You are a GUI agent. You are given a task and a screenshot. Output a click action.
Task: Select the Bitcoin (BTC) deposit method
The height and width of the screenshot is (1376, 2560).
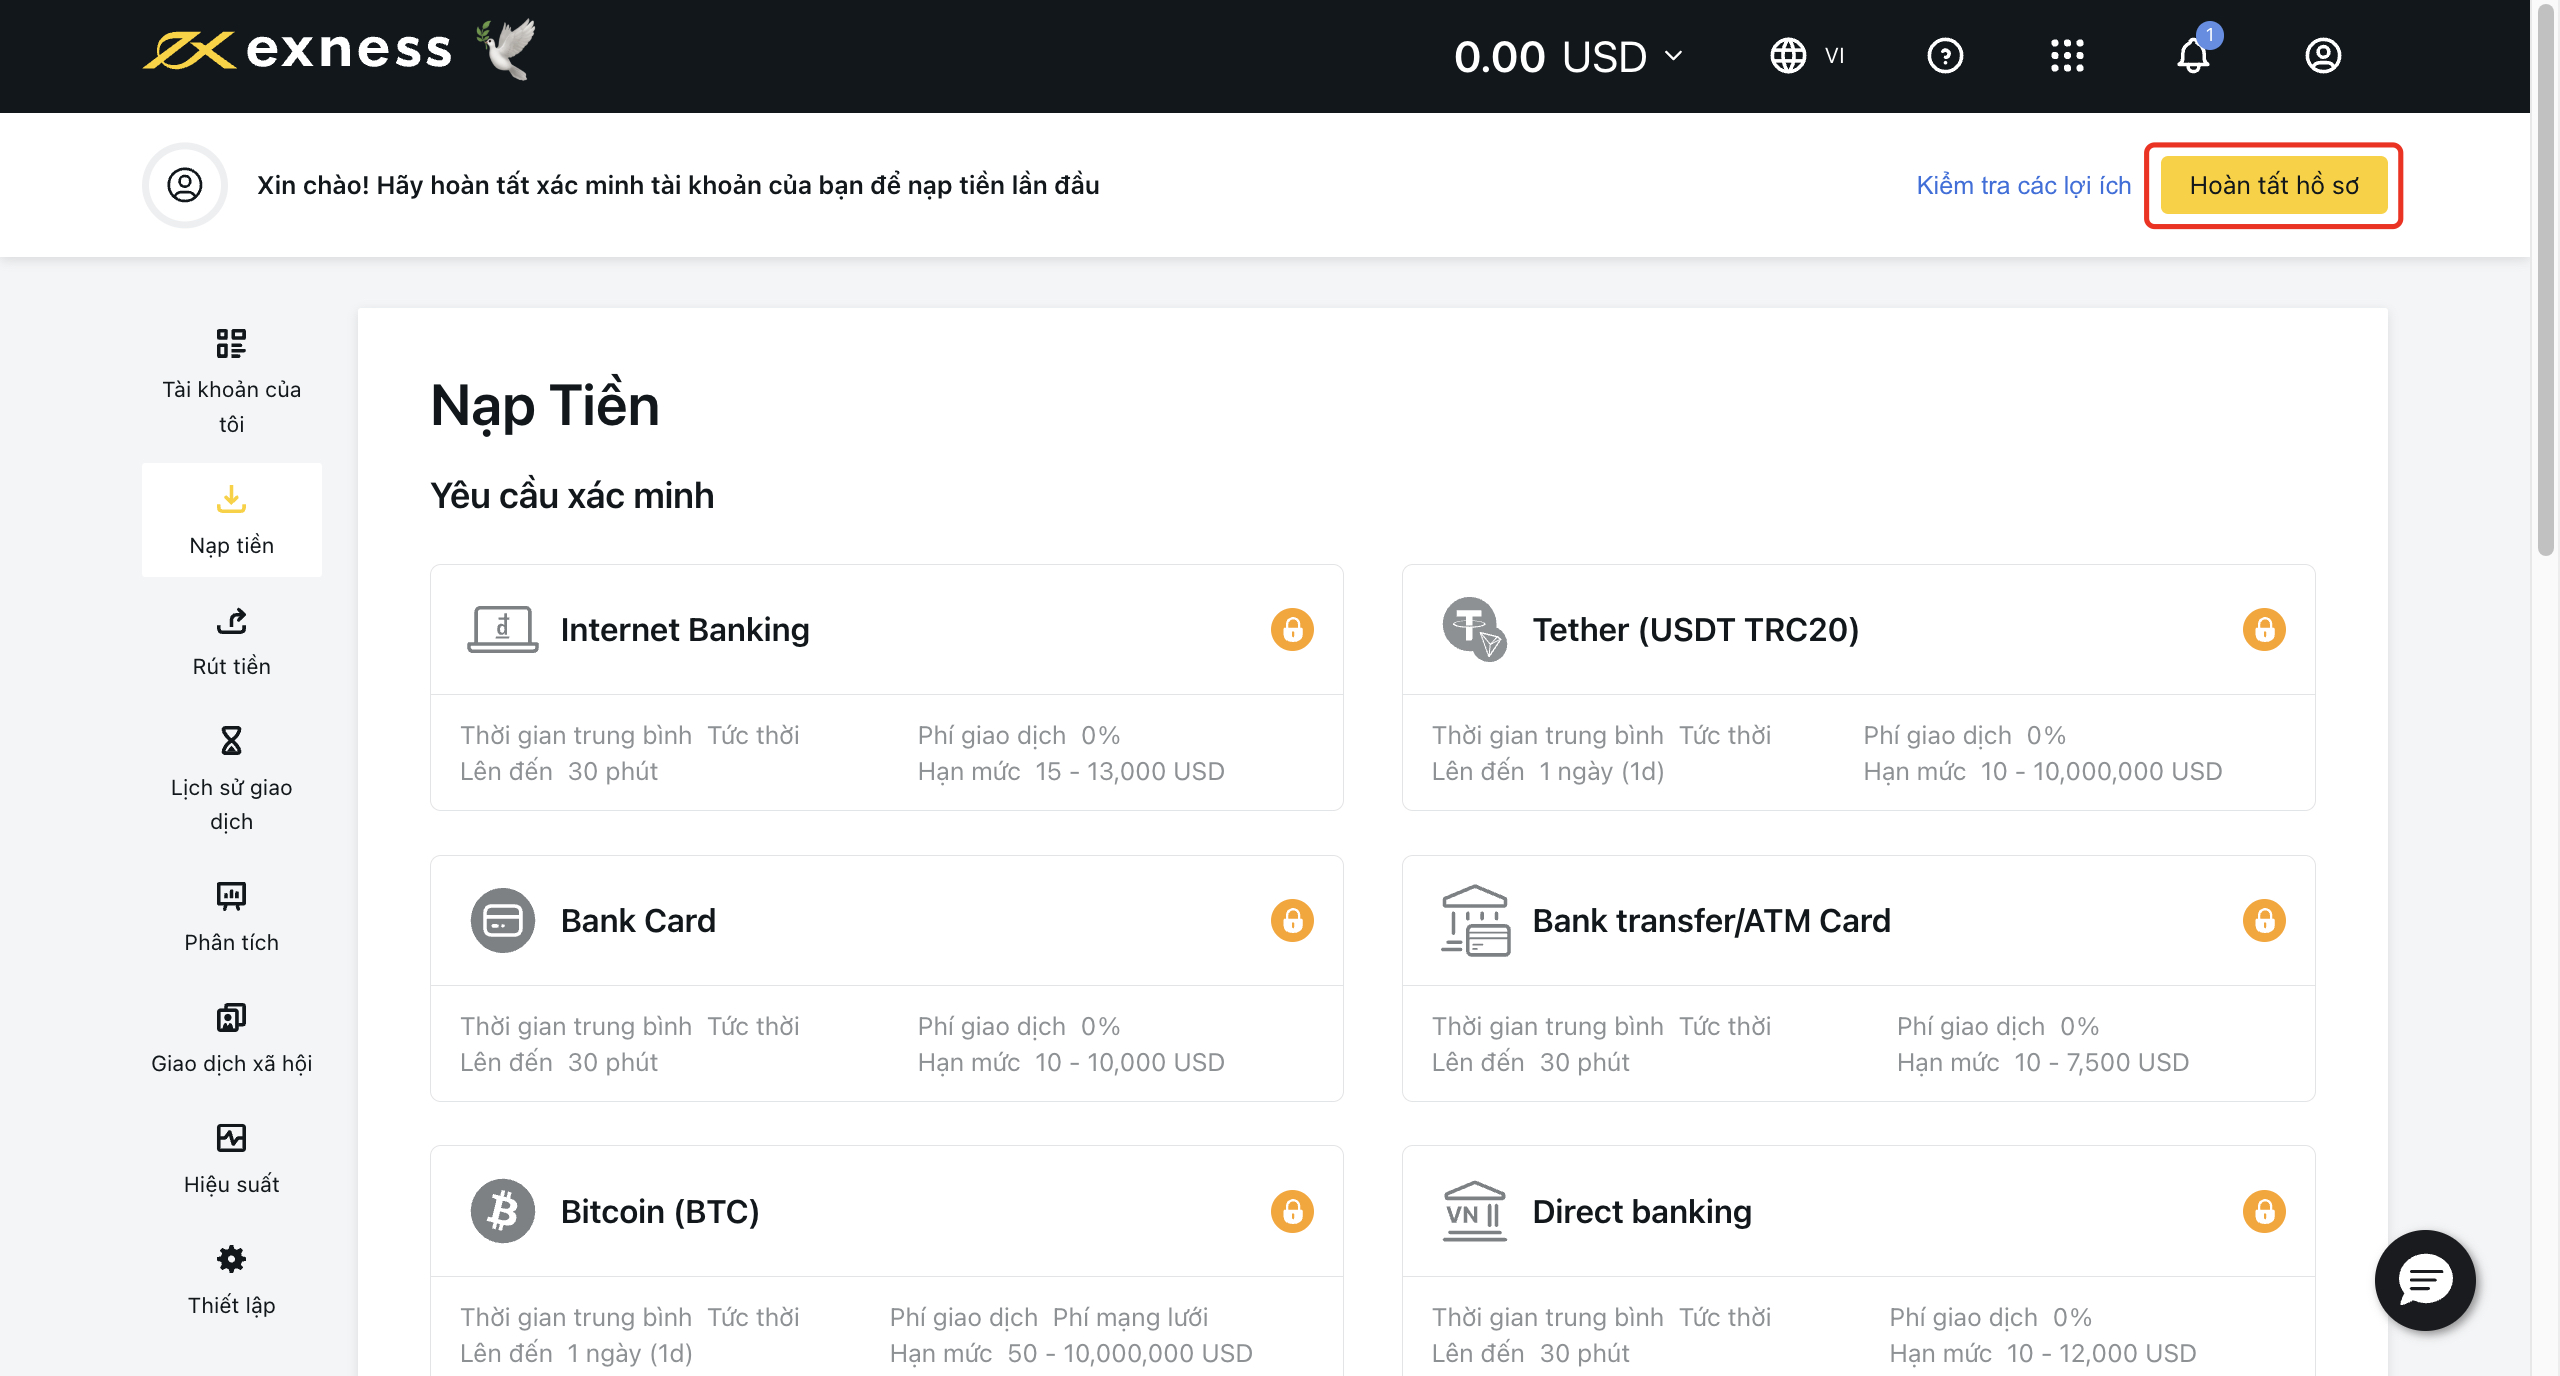[887, 1262]
